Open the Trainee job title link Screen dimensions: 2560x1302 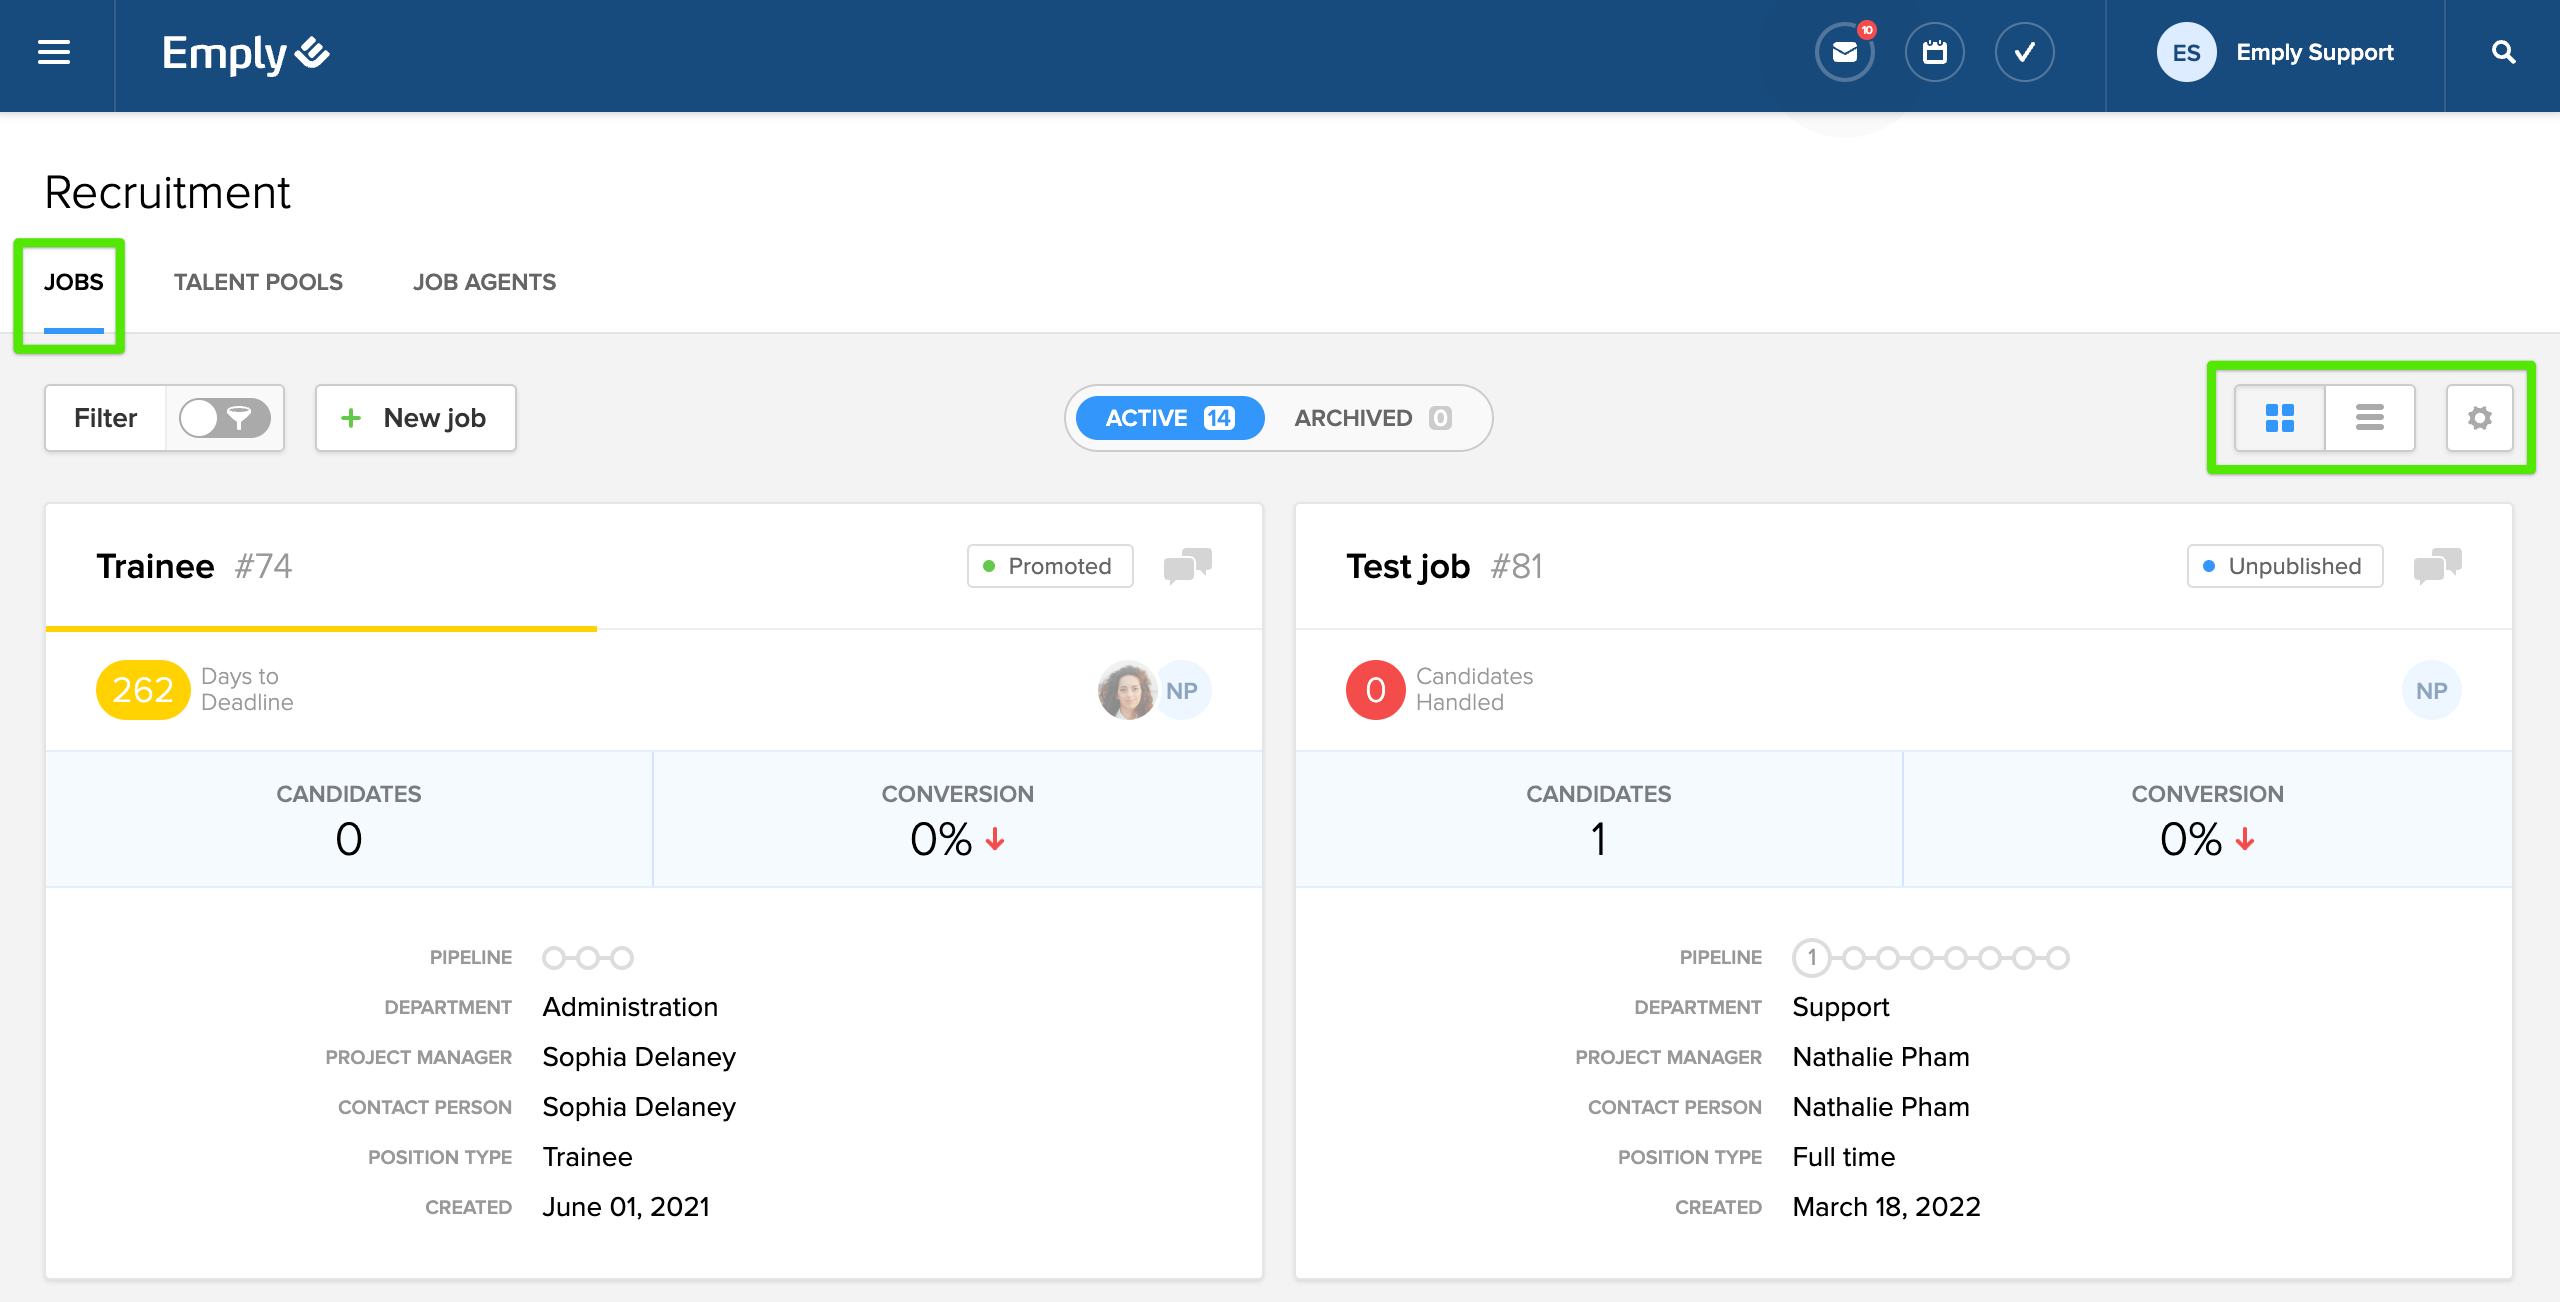click(155, 566)
